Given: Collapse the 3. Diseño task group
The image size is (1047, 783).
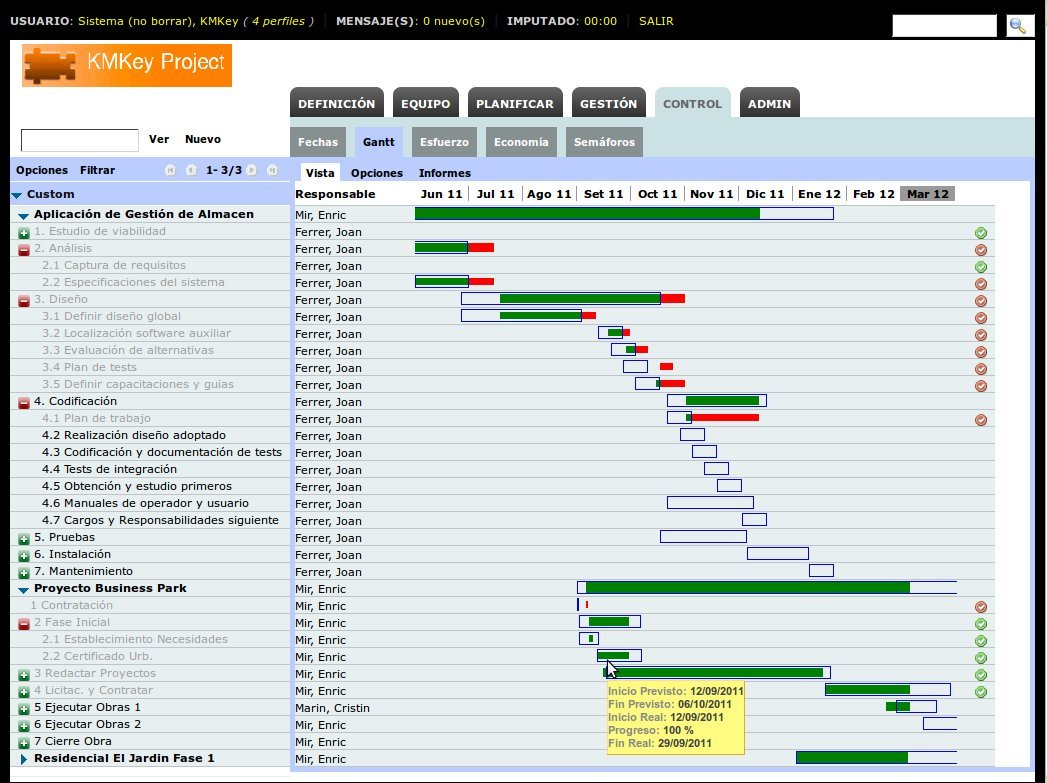Looking at the screenshot, I should 24,301.
